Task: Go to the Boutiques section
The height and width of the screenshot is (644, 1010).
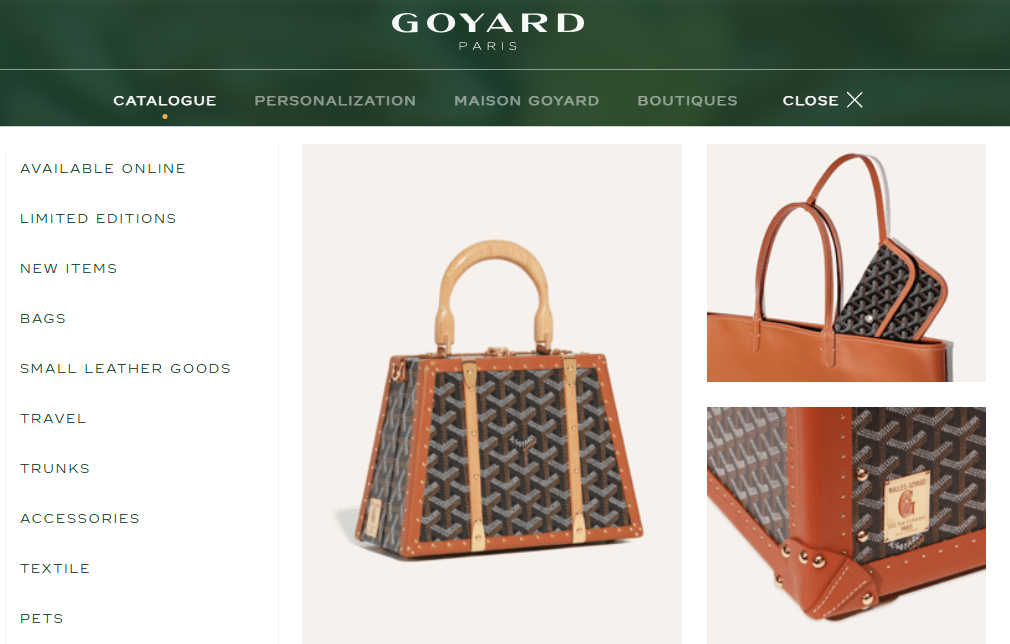Action: 687,101
